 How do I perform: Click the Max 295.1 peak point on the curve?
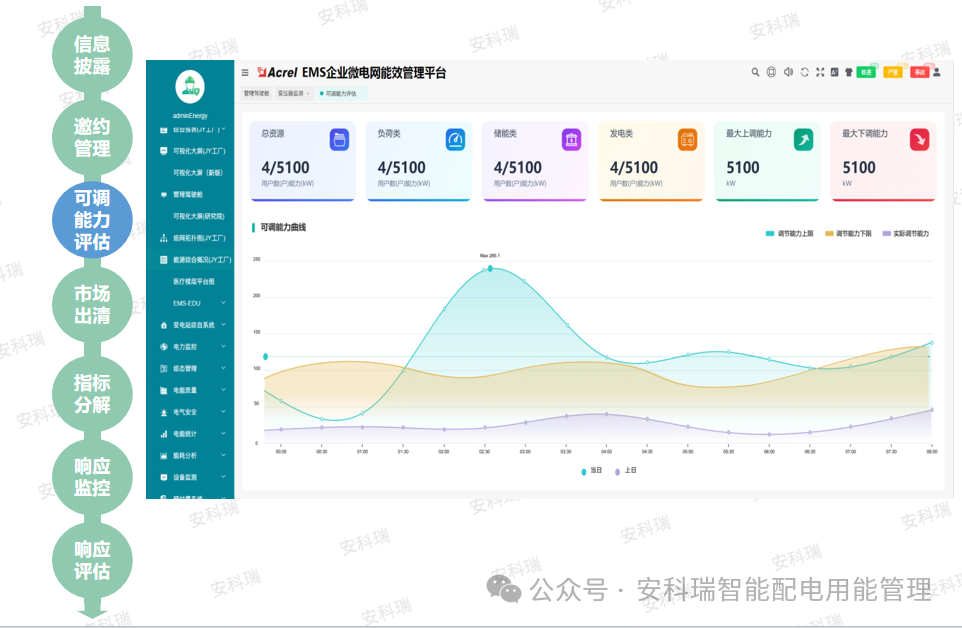click(x=488, y=268)
